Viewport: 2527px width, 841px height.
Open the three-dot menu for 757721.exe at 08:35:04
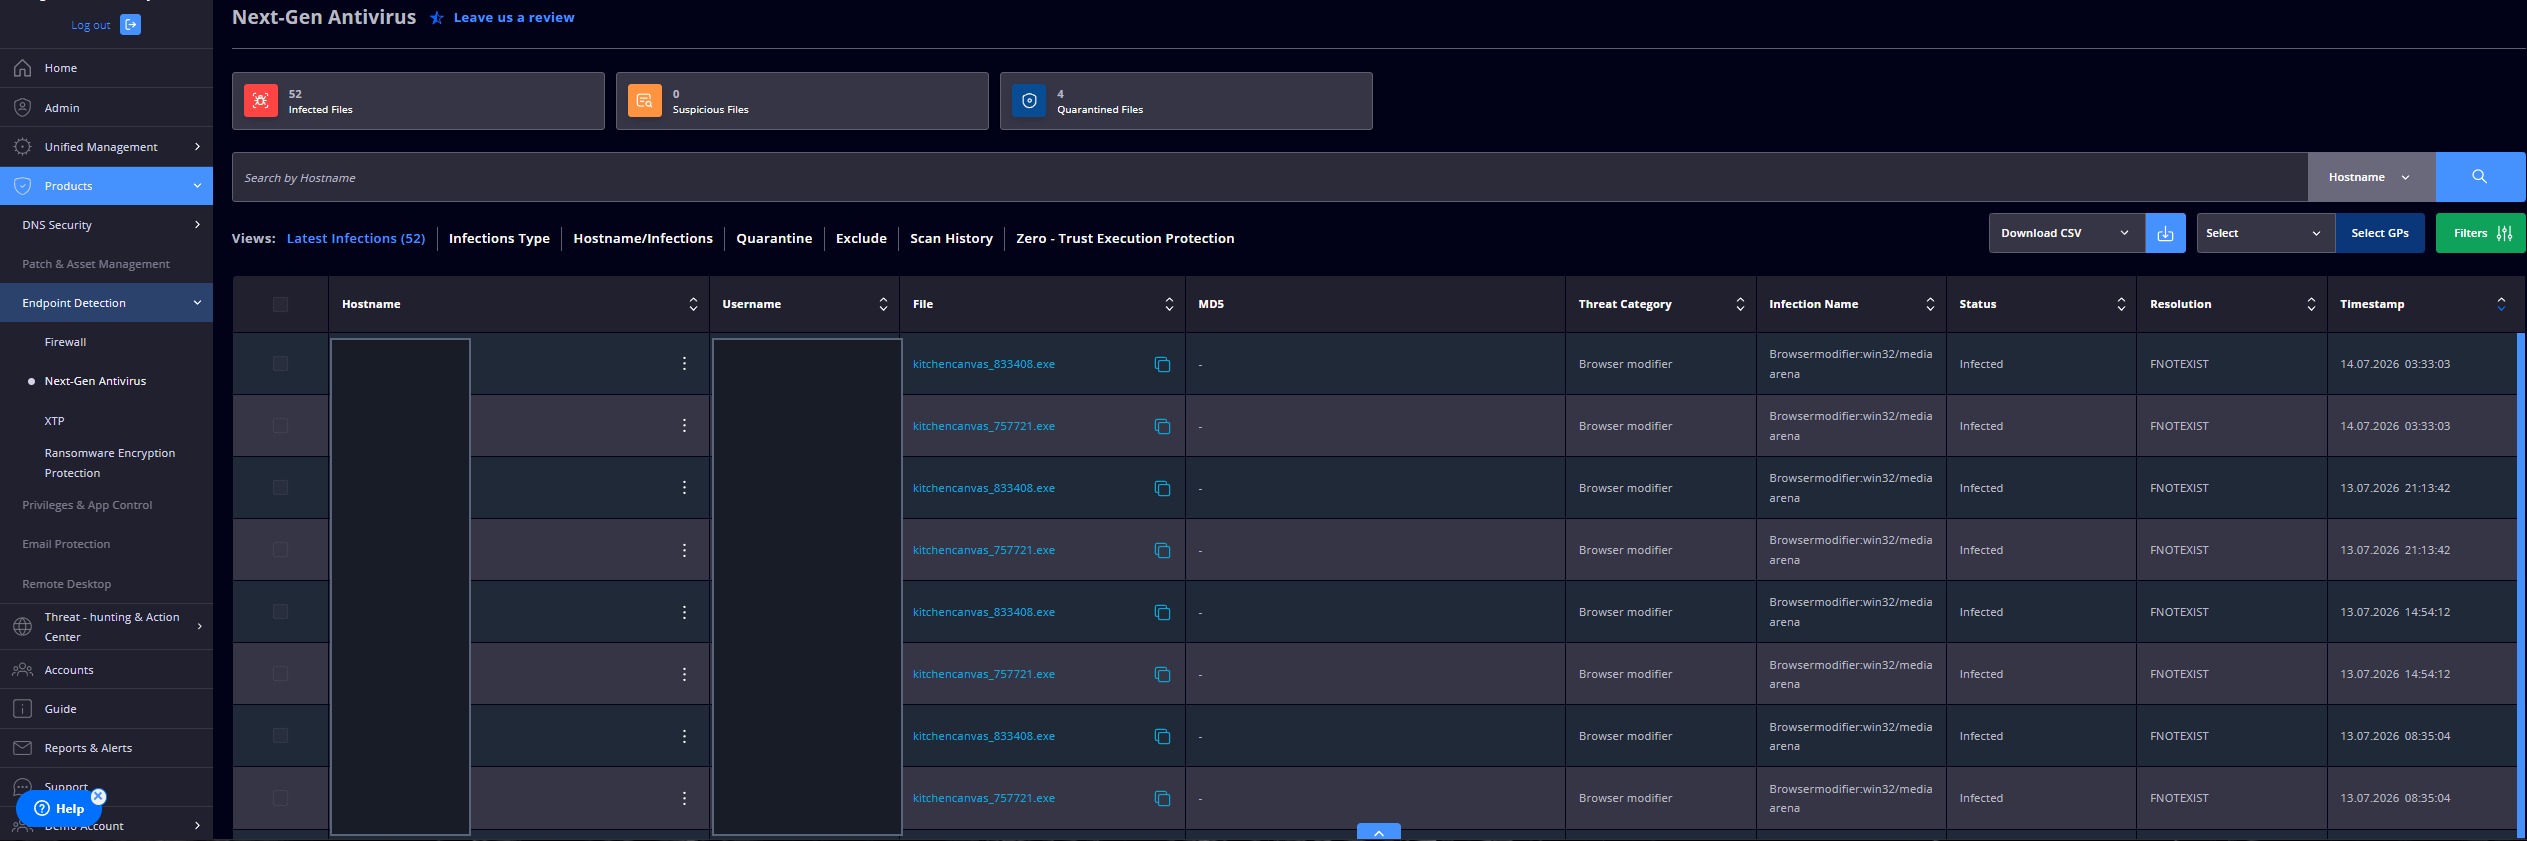[684, 798]
